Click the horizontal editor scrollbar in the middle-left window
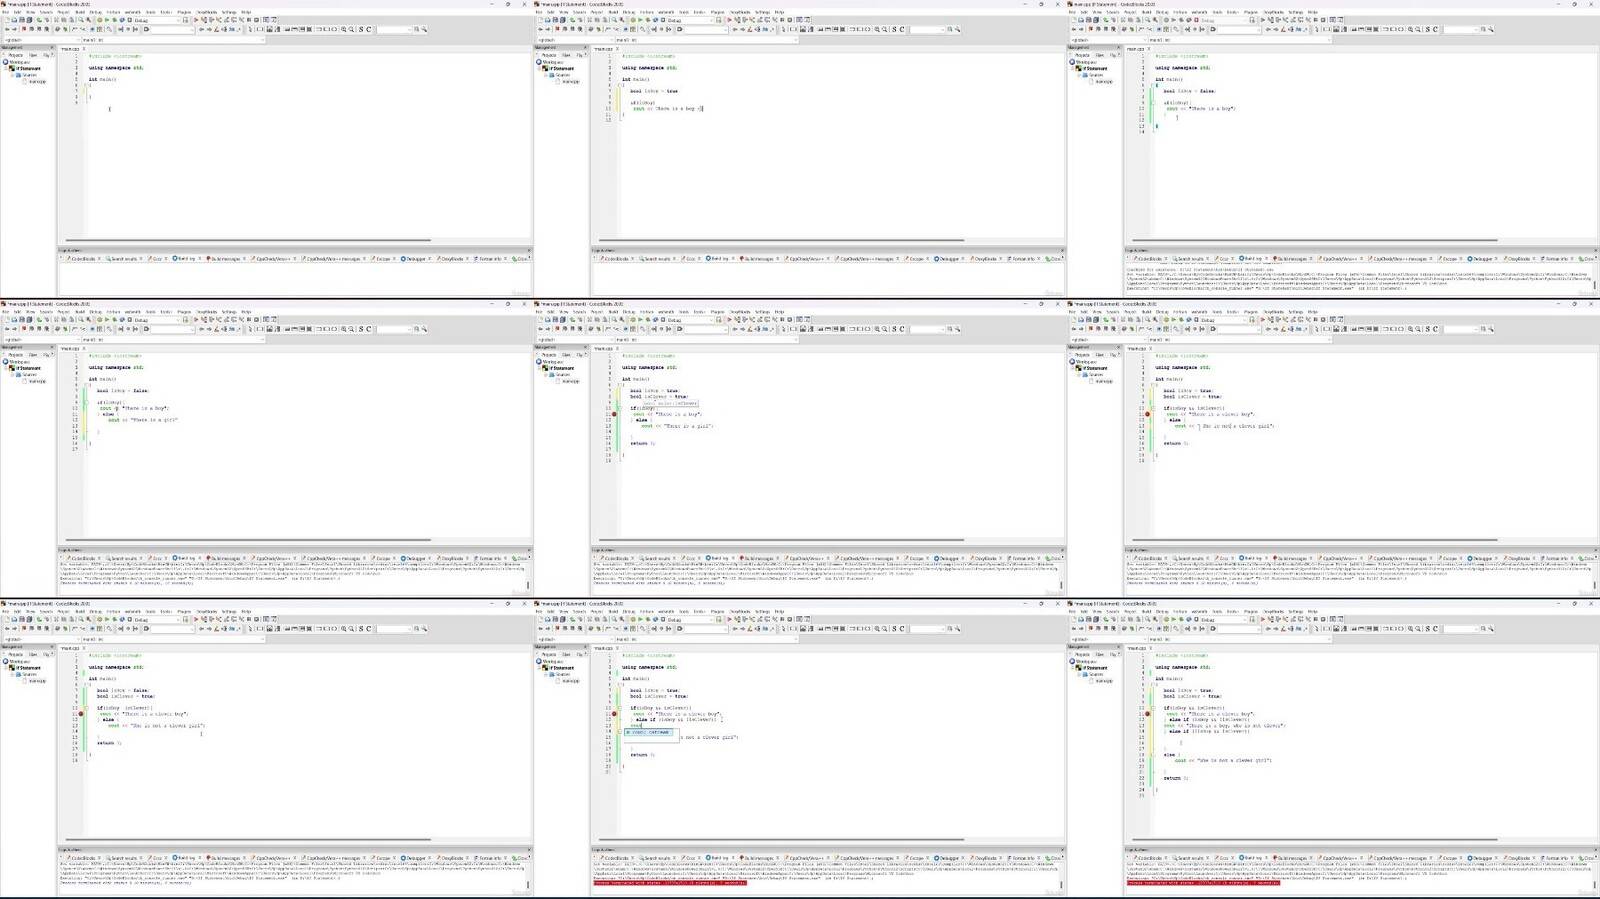1600x899 pixels. (x=248, y=540)
